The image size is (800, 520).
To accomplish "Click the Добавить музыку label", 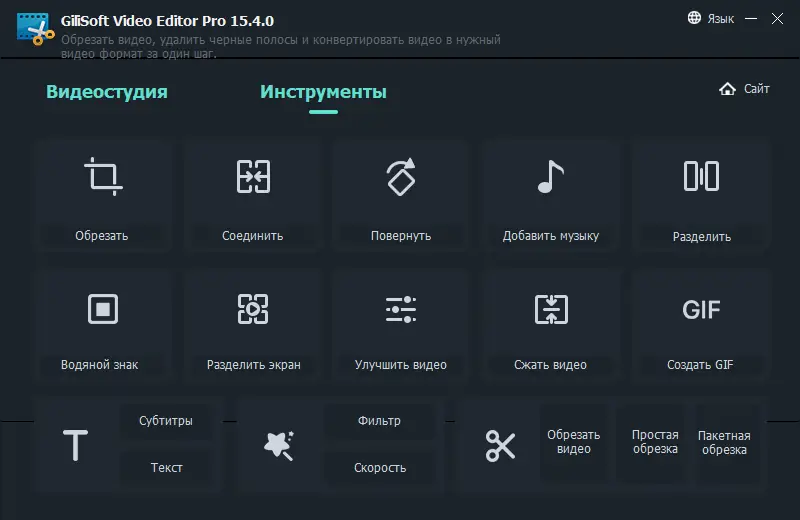I will (x=551, y=236).
